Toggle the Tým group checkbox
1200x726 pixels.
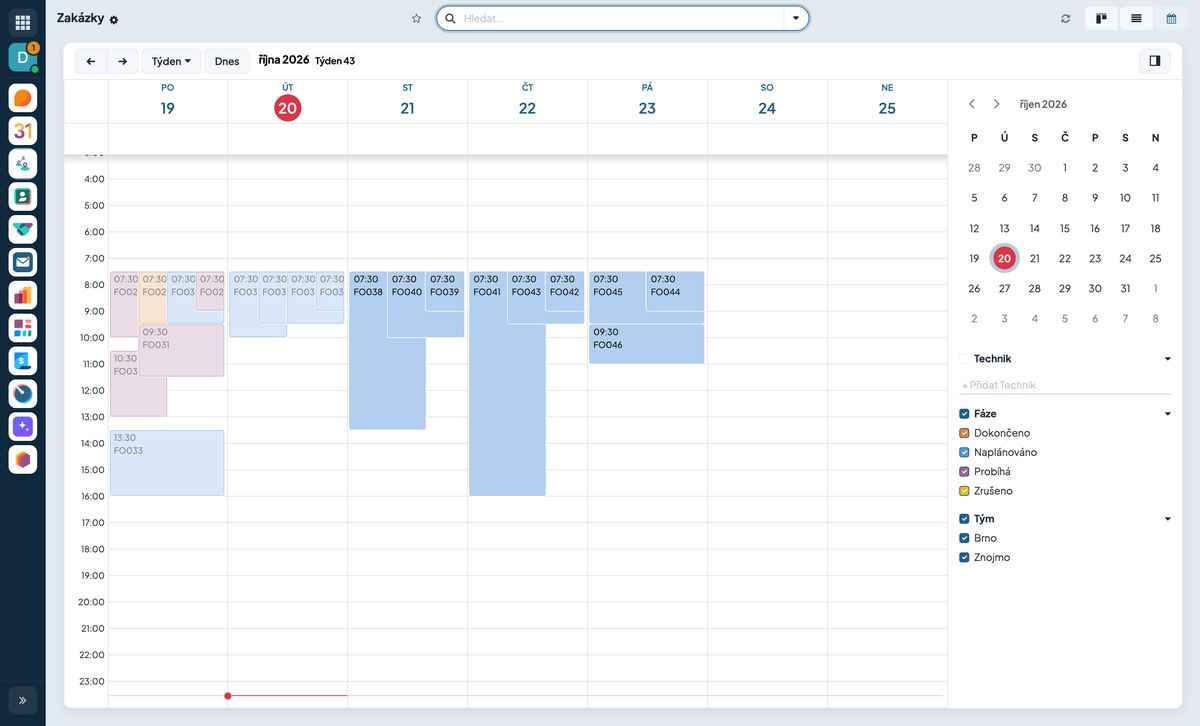point(964,519)
